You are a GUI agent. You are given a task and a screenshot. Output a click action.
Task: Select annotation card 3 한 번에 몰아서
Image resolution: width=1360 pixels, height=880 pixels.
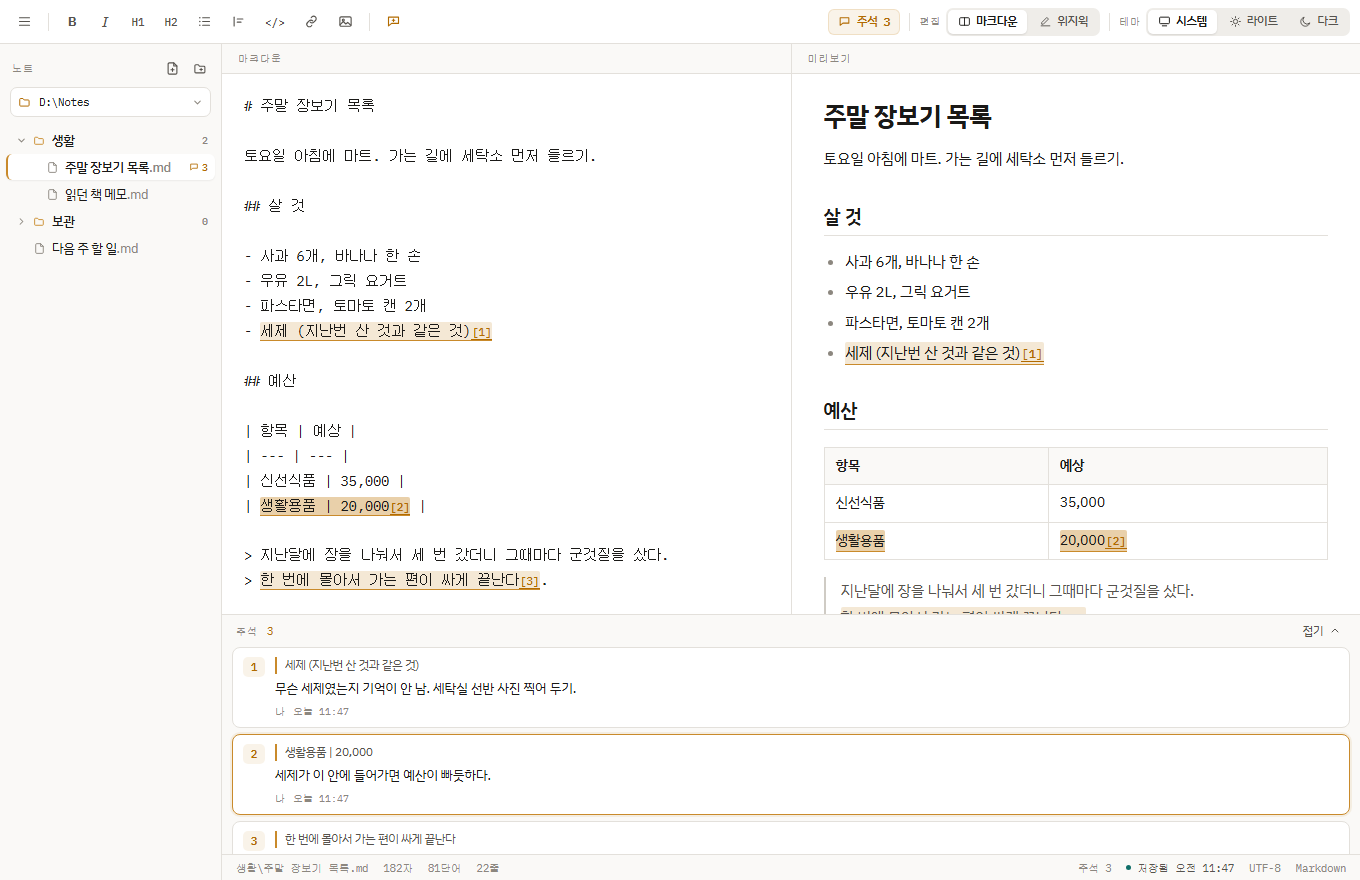(790, 838)
